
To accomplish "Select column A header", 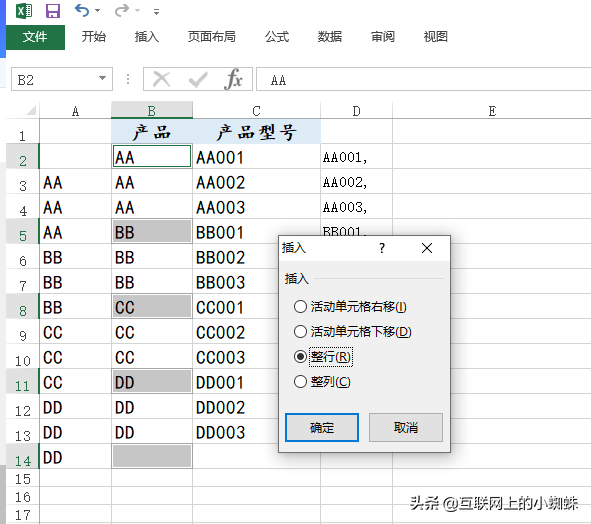I will click(75, 111).
